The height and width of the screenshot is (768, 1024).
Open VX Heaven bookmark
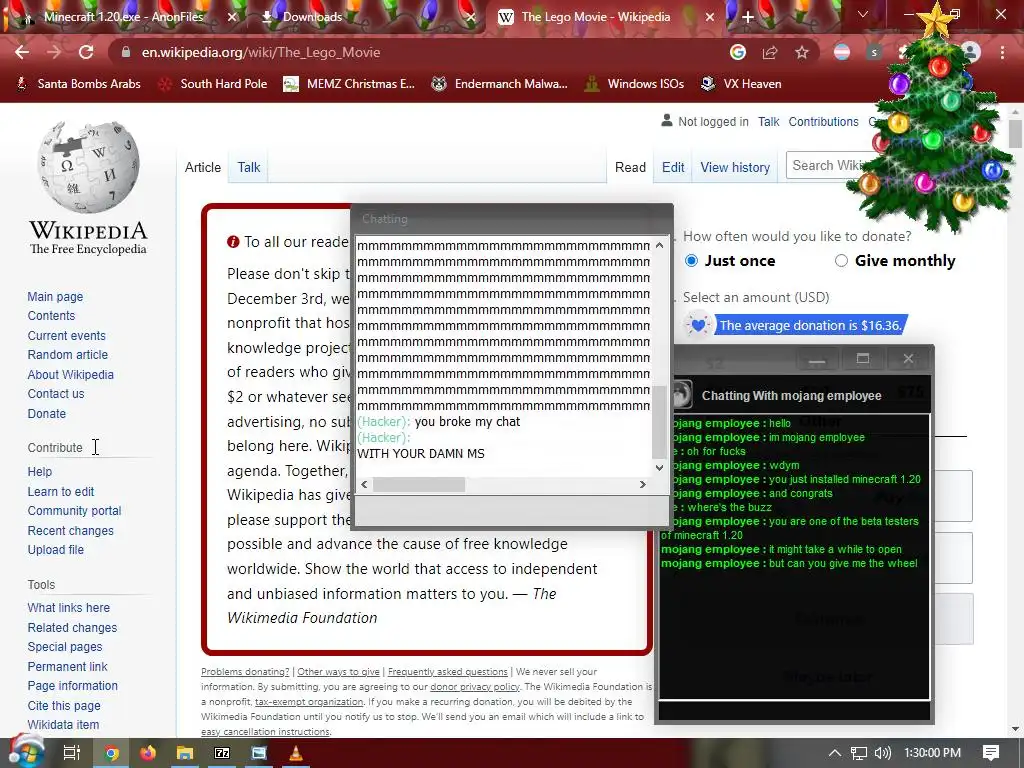741,84
